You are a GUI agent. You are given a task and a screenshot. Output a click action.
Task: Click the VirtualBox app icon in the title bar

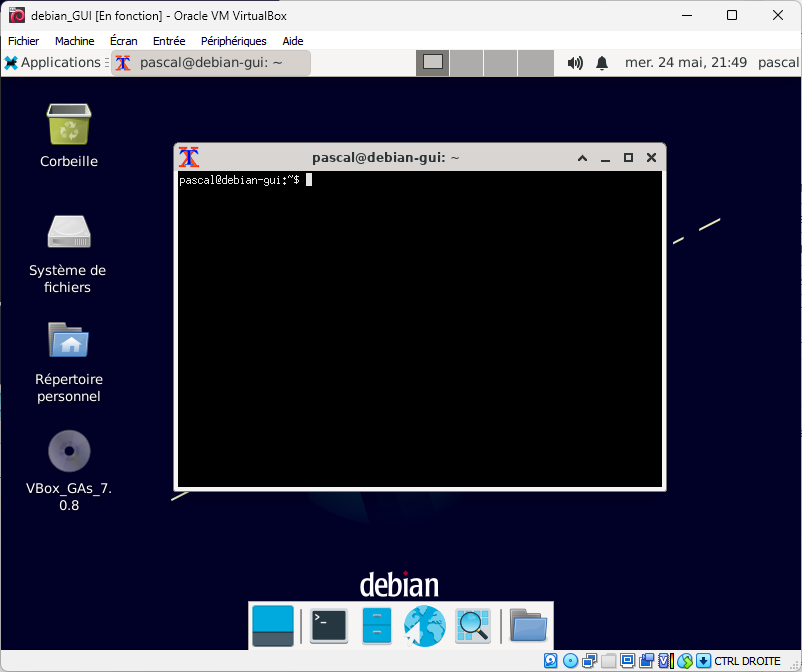point(16,15)
